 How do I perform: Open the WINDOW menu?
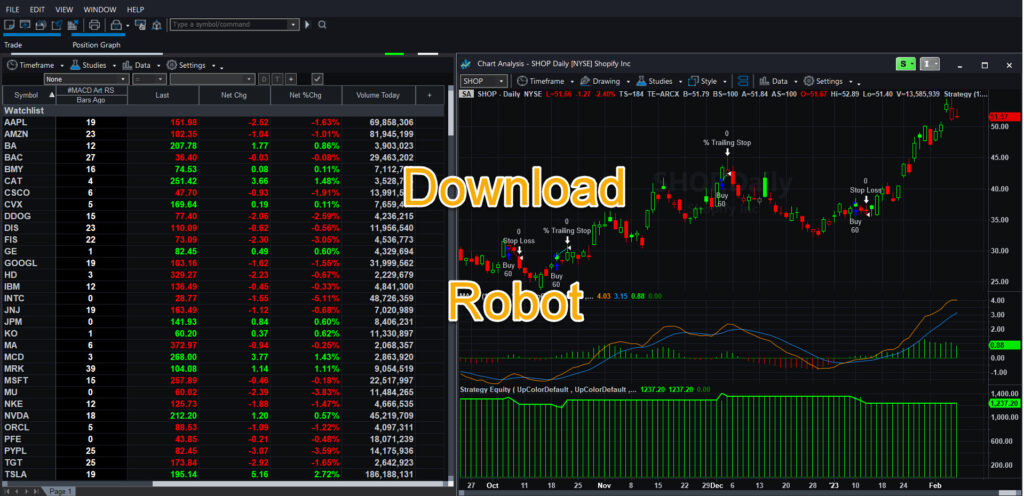tap(99, 9)
